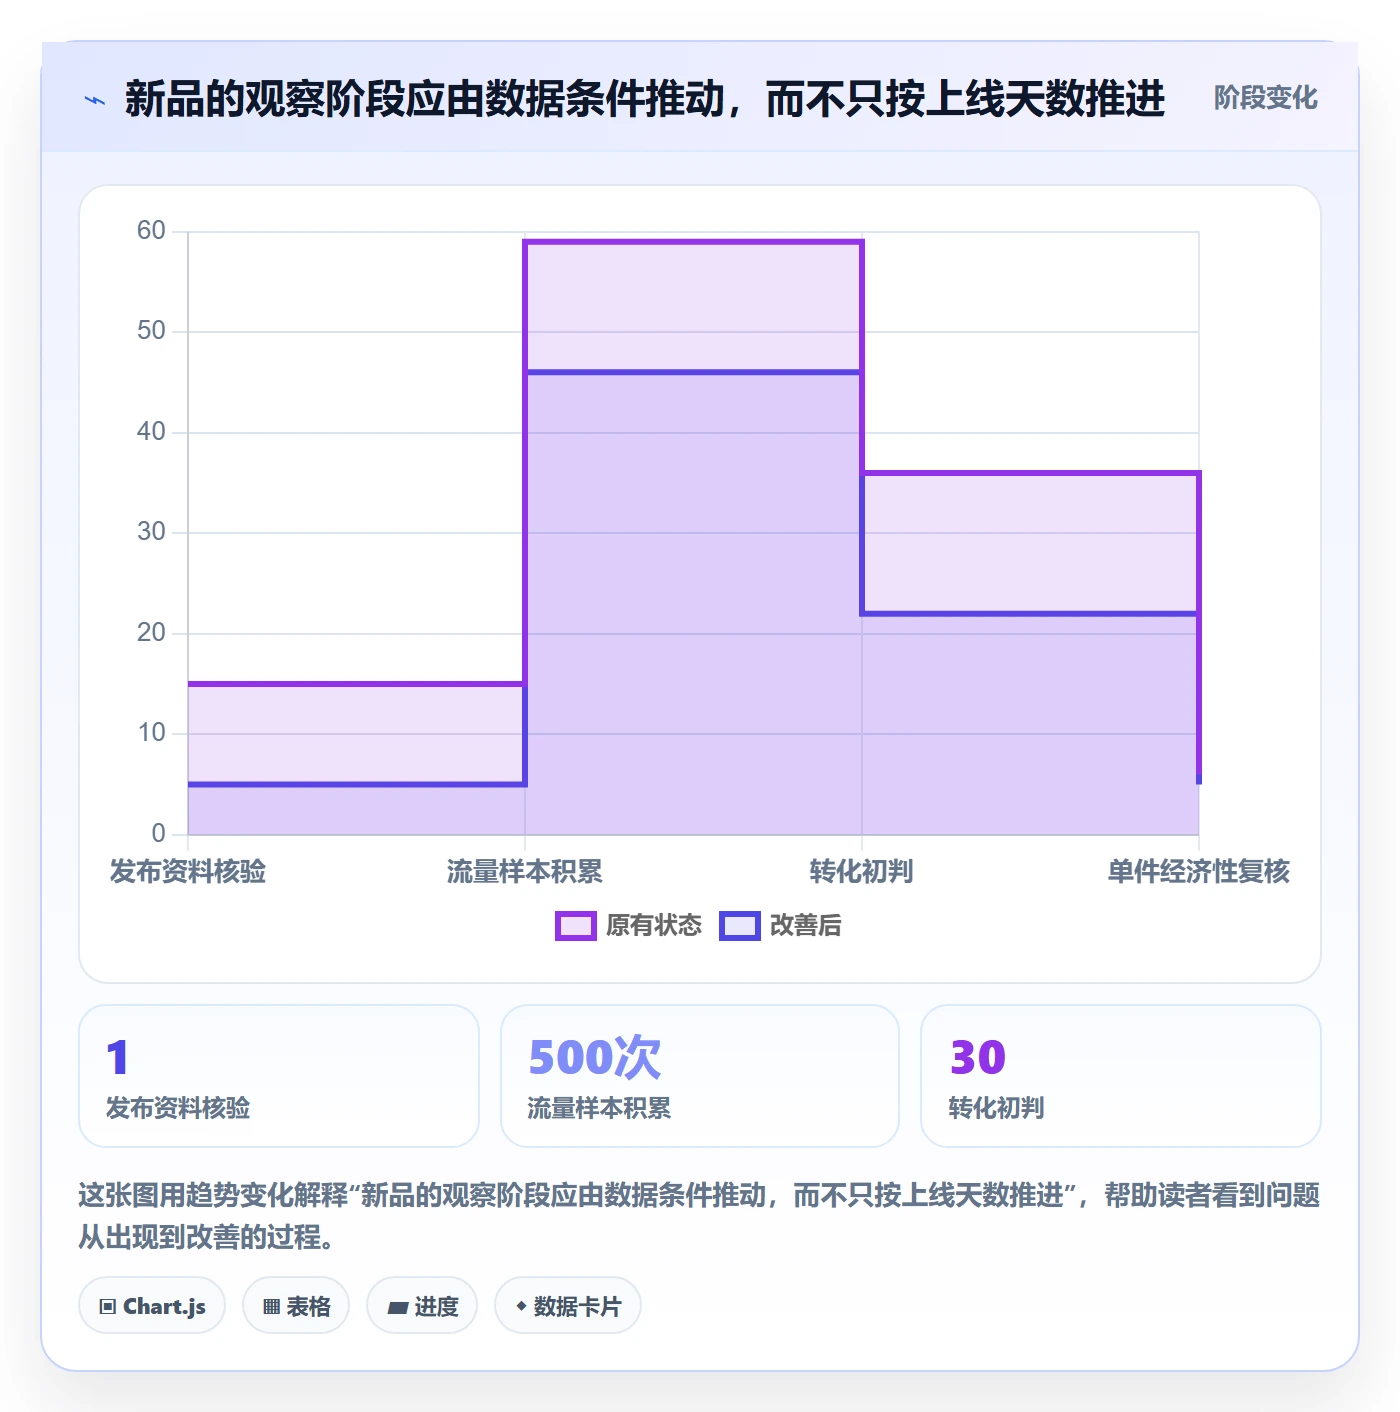Click the description paragraph starting 这张图用趋势变化

coord(699,1216)
